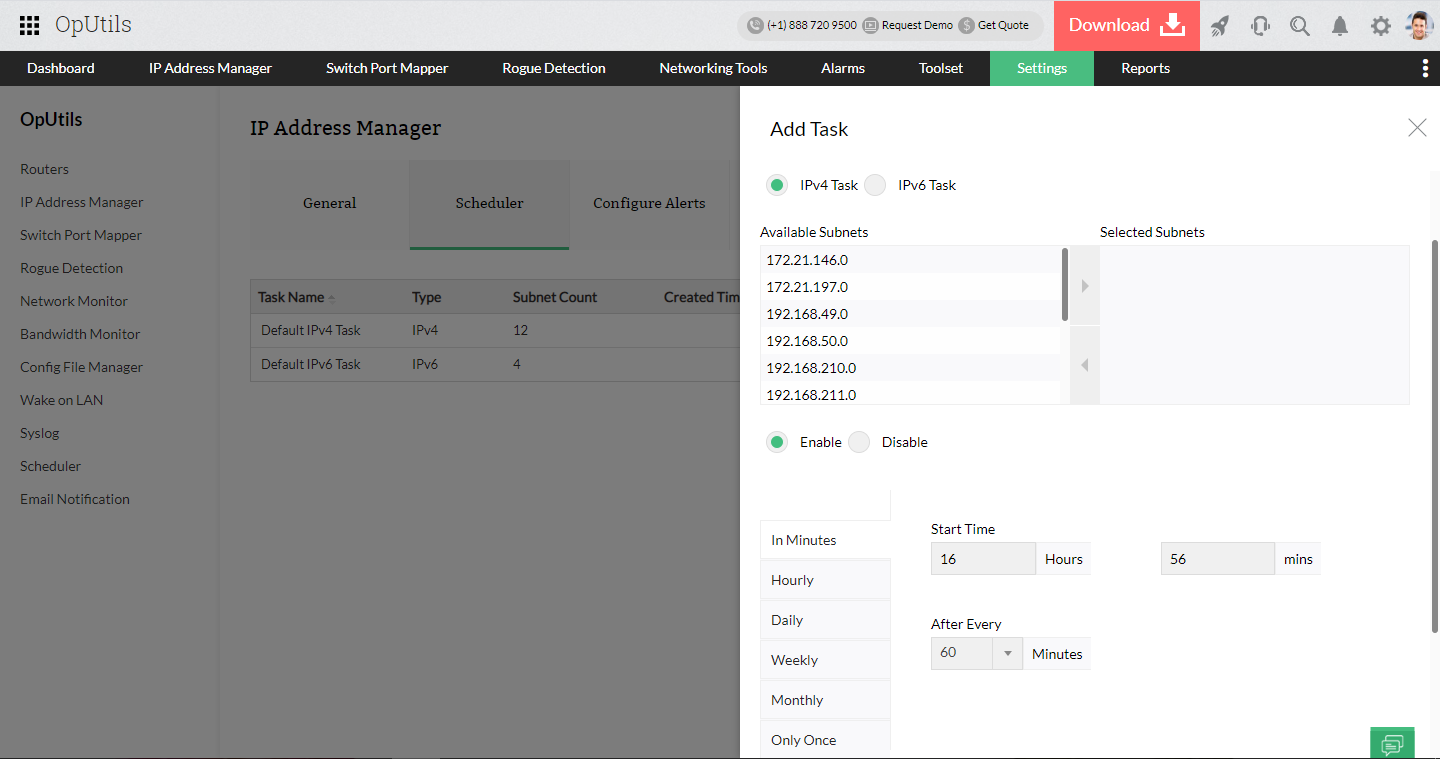Image resolution: width=1440 pixels, height=759 pixels.
Task: Click the Download button
Action: click(1127, 26)
